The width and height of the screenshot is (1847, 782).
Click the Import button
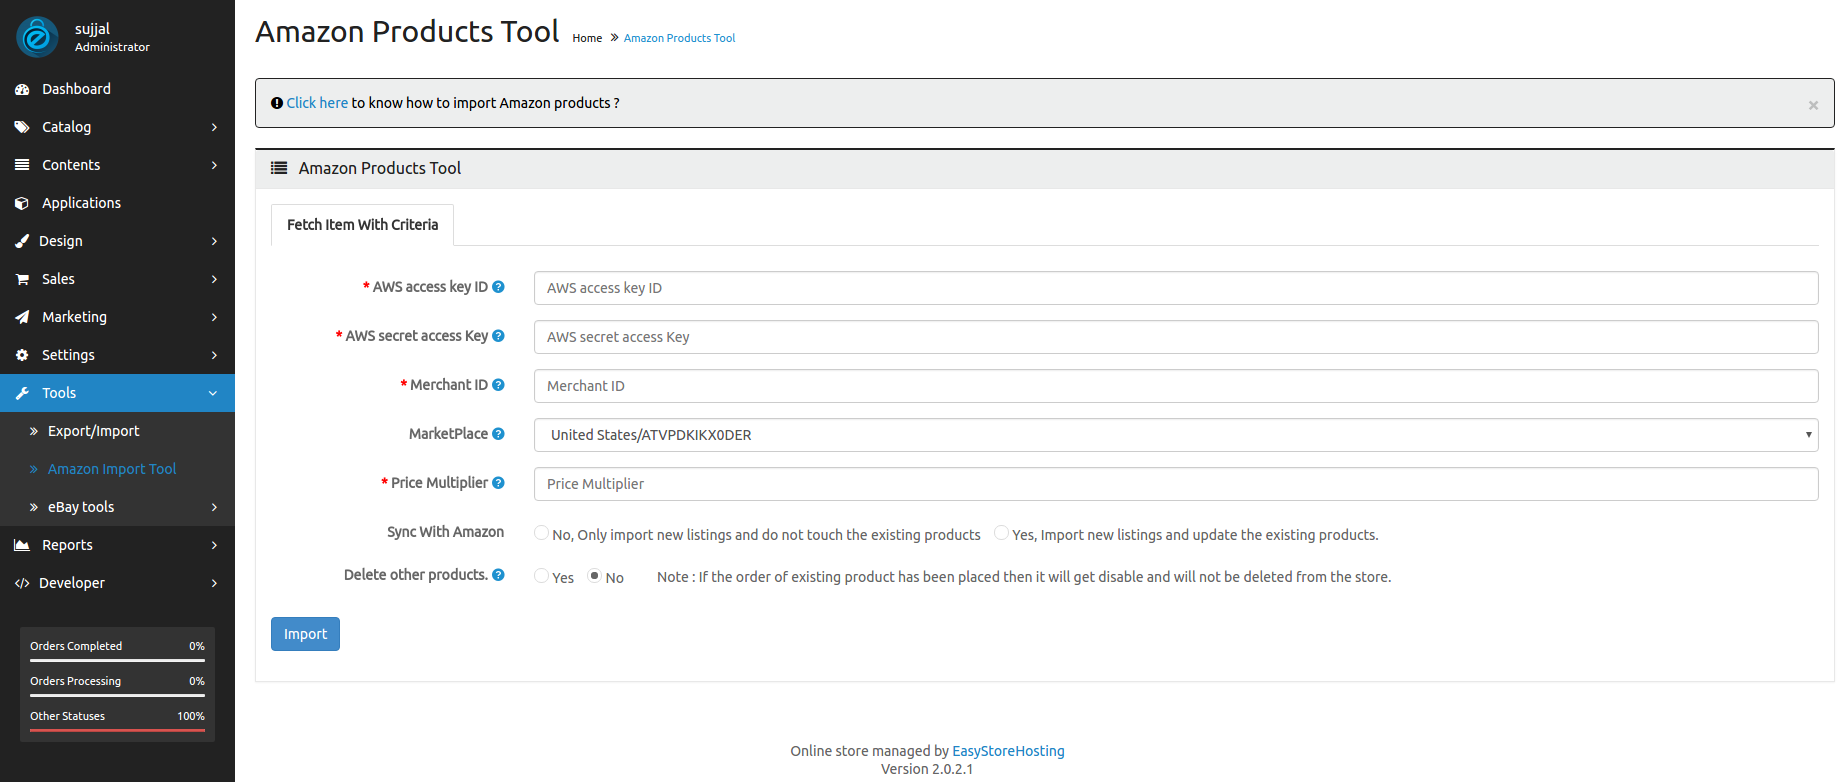305,634
